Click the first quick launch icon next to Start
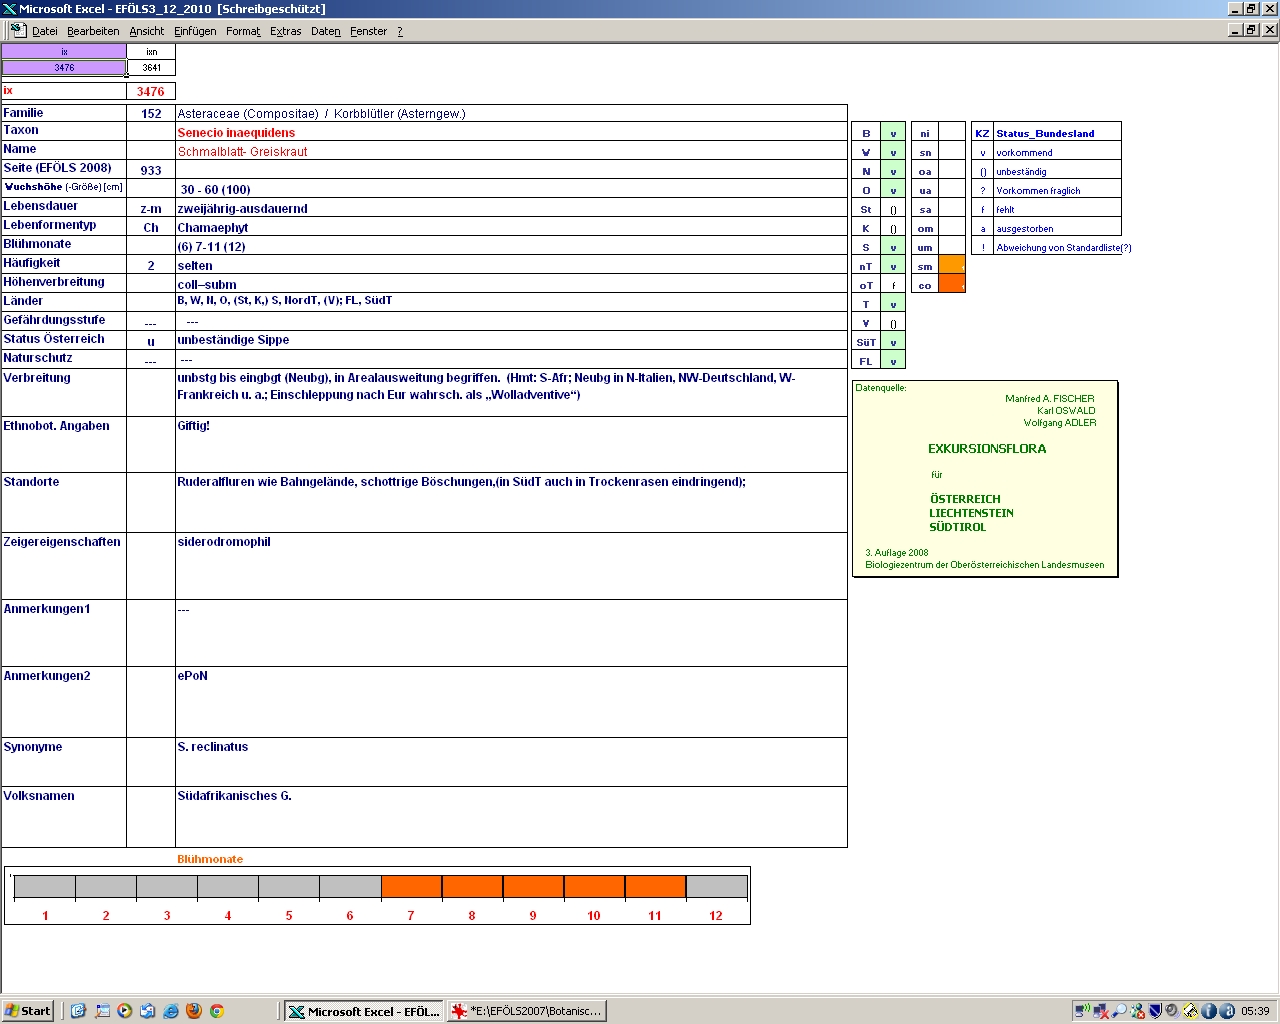This screenshot has height=1024, width=1280. (79, 1011)
